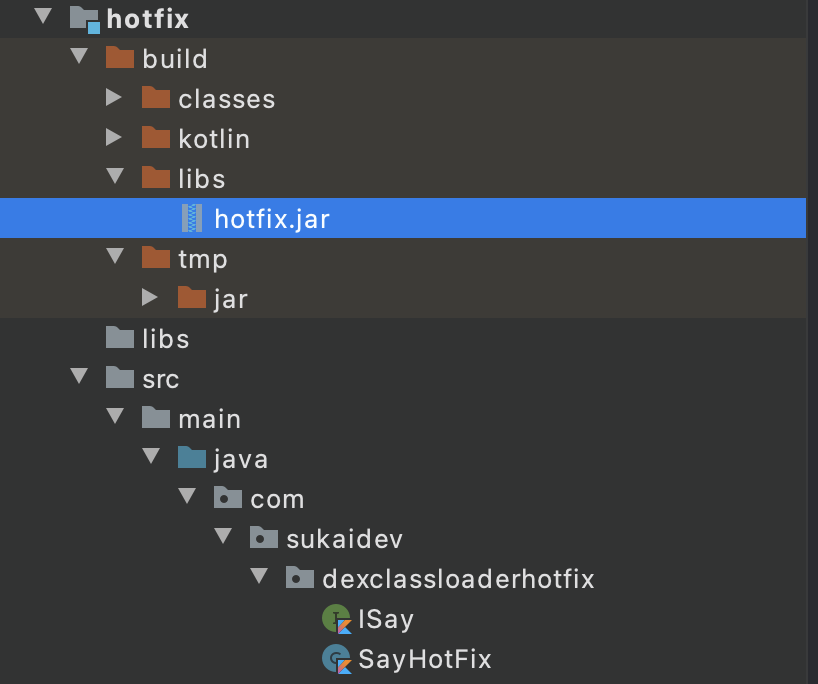The width and height of the screenshot is (818, 684).
Task: Click the hotfix module folder icon
Action: point(84,19)
